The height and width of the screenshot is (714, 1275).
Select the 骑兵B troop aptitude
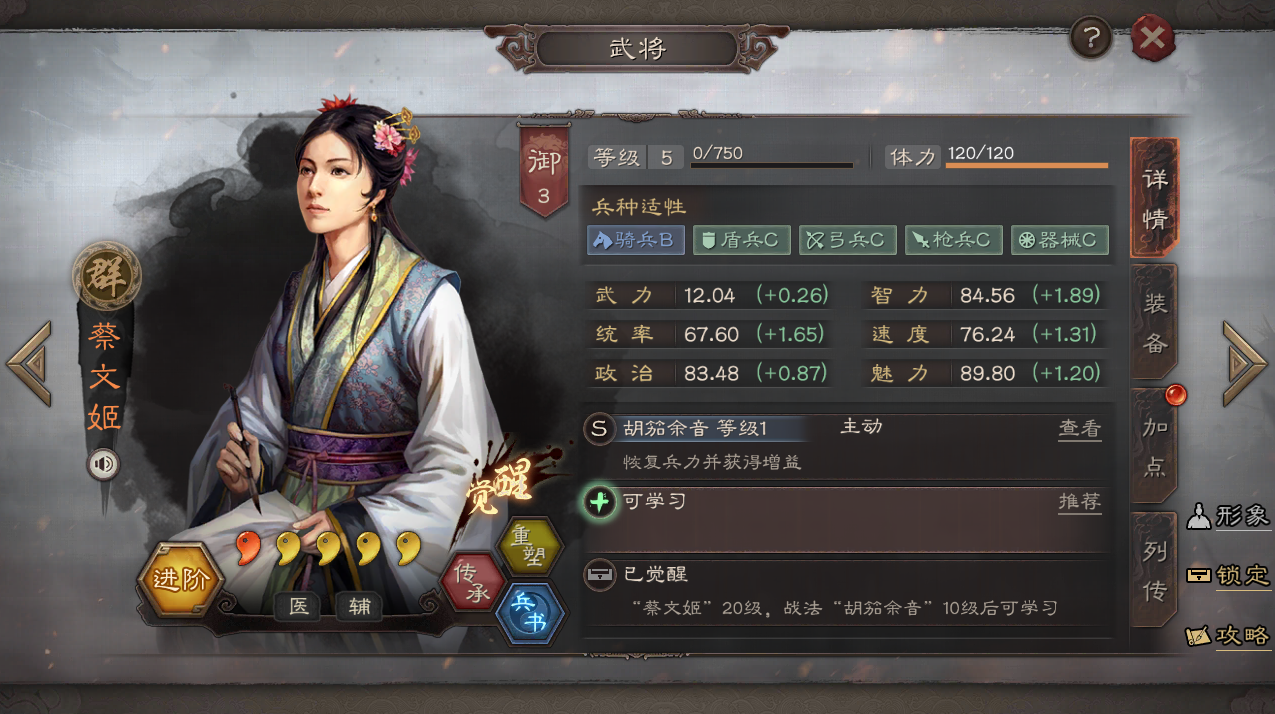pos(636,240)
